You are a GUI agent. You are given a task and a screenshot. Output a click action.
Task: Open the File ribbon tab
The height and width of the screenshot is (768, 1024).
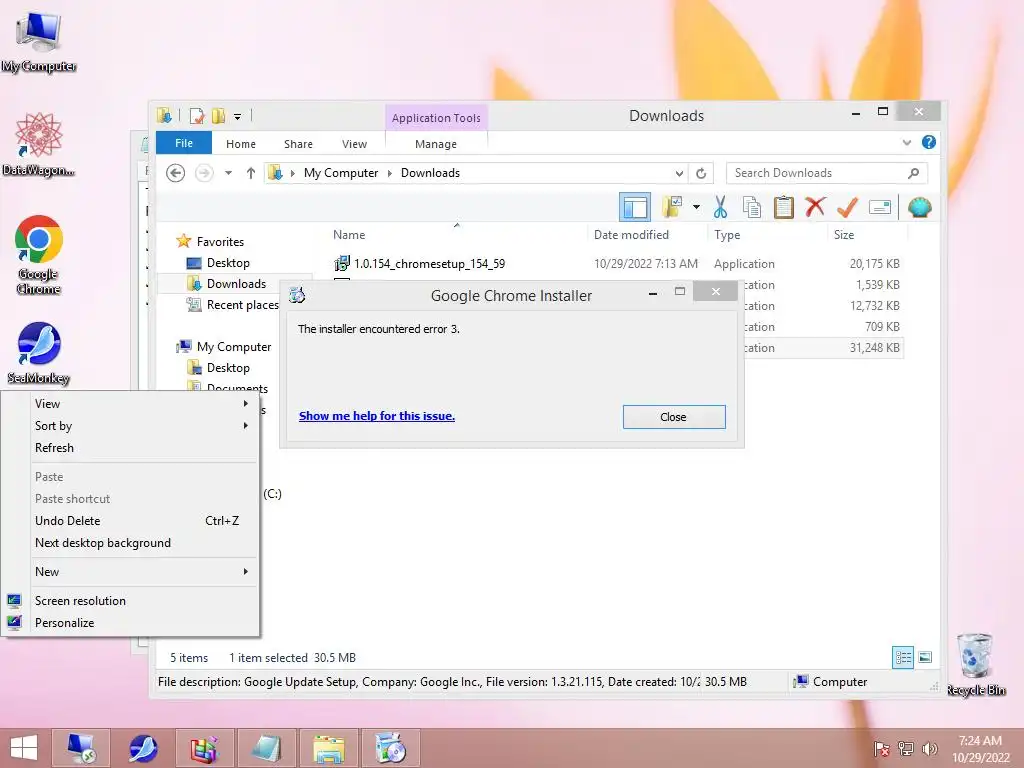click(184, 143)
